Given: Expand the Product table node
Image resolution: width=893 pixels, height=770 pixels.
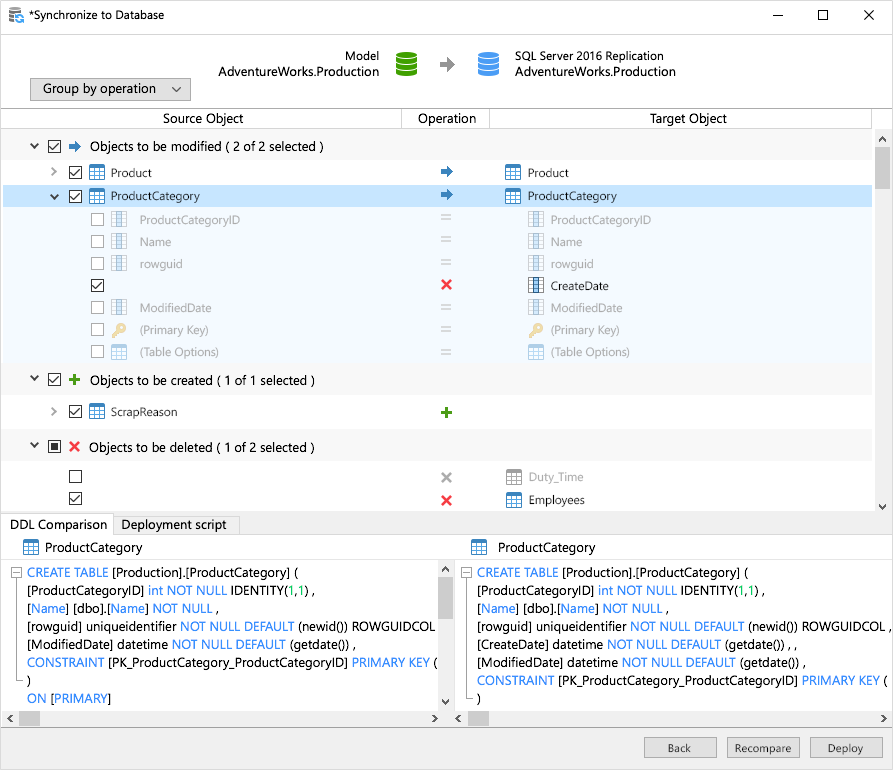Looking at the screenshot, I should point(54,172).
